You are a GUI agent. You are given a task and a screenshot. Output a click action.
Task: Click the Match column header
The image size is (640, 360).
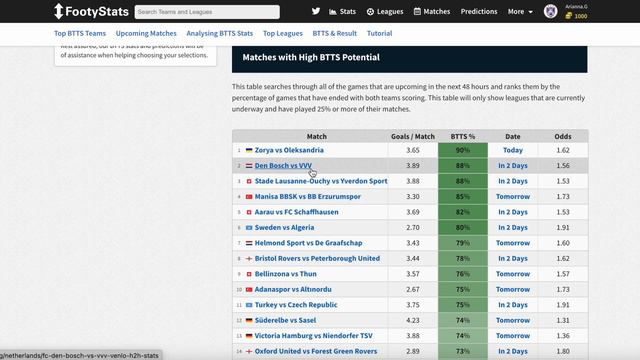[x=317, y=136]
